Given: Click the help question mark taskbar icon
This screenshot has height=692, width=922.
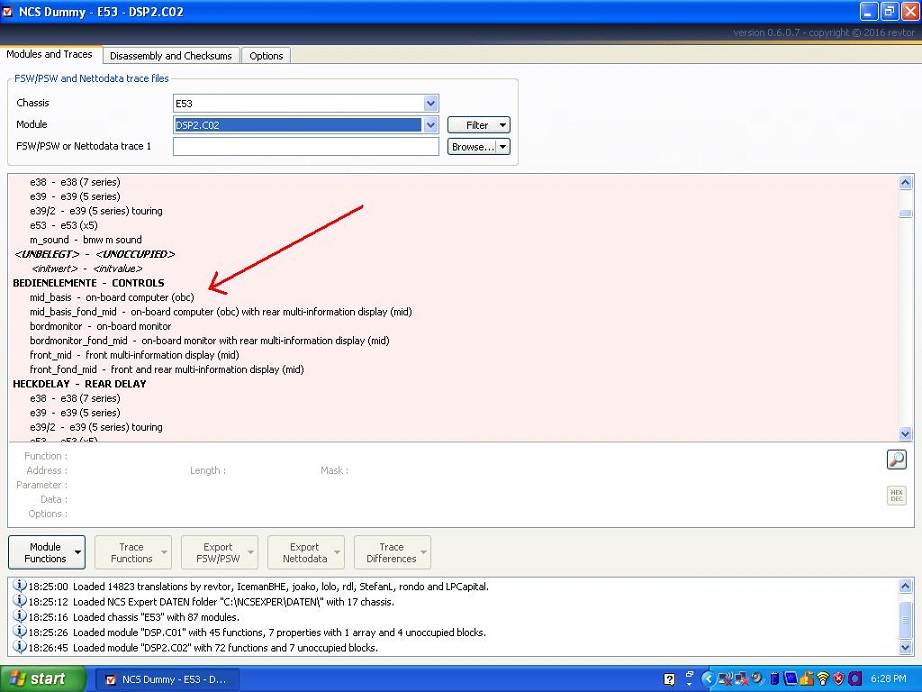Looking at the screenshot, I should pyautogui.click(x=671, y=679).
